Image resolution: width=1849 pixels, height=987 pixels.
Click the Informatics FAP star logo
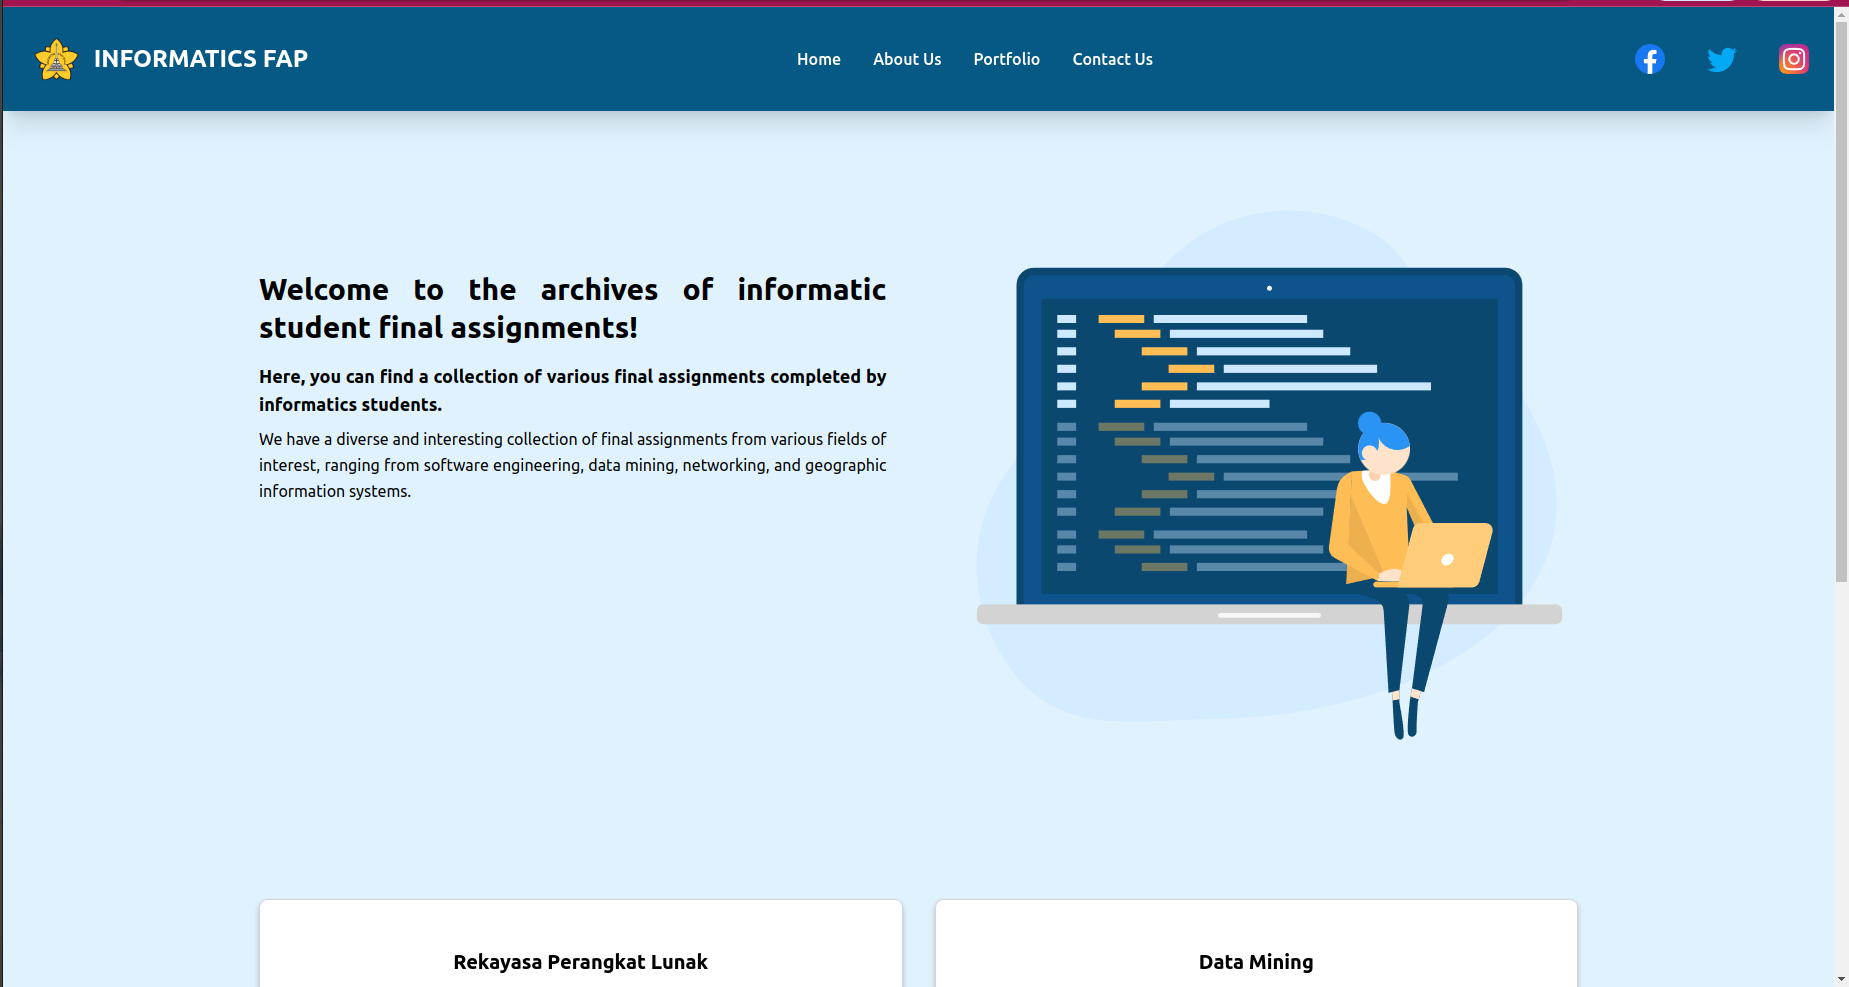pyautogui.click(x=56, y=60)
